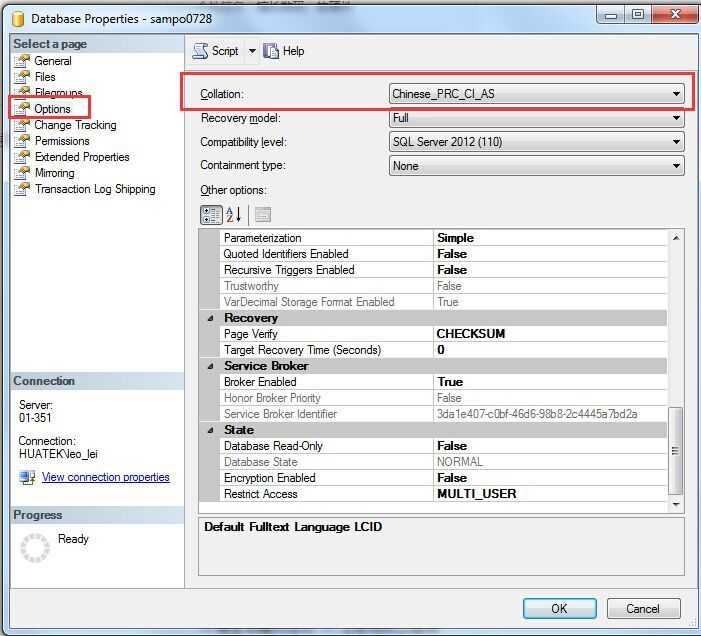Click the General page icon
Viewport: 701px width, 636px height.
[x=22, y=61]
